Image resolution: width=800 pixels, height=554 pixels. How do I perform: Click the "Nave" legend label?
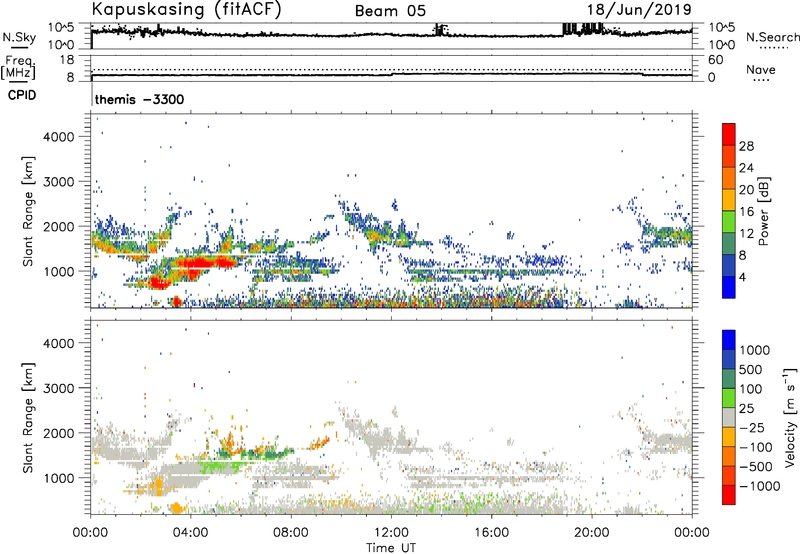(x=761, y=69)
